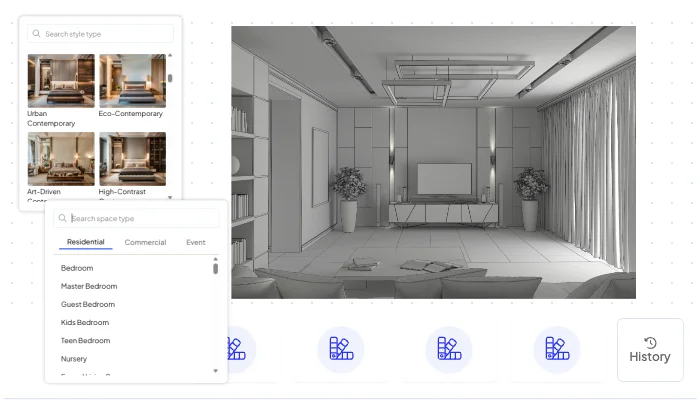Pick the High-Contrast style thumbnail

click(132, 159)
